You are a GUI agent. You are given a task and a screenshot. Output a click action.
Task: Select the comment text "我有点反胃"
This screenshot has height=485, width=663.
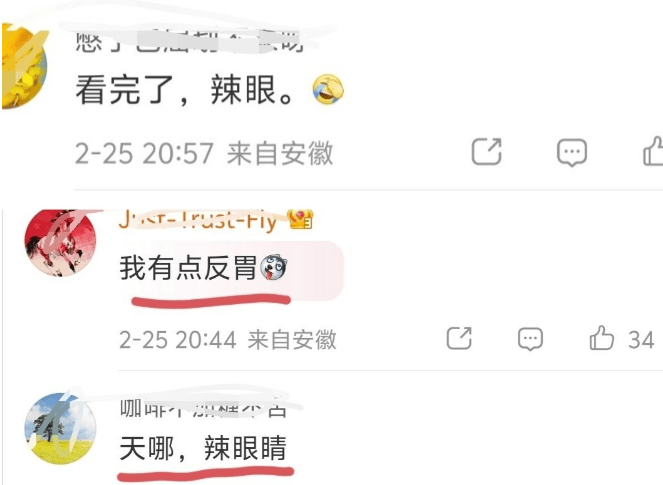pos(189,268)
